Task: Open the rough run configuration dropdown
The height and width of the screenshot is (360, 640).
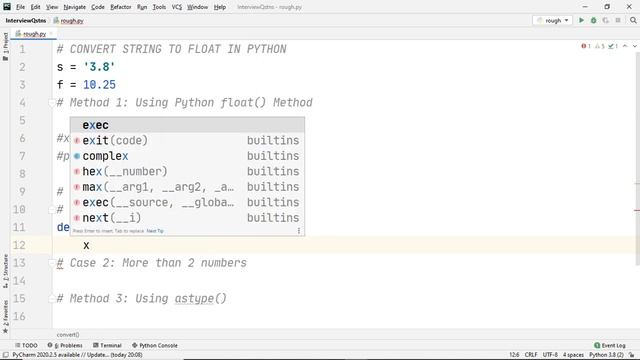Action: click(553, 20)
